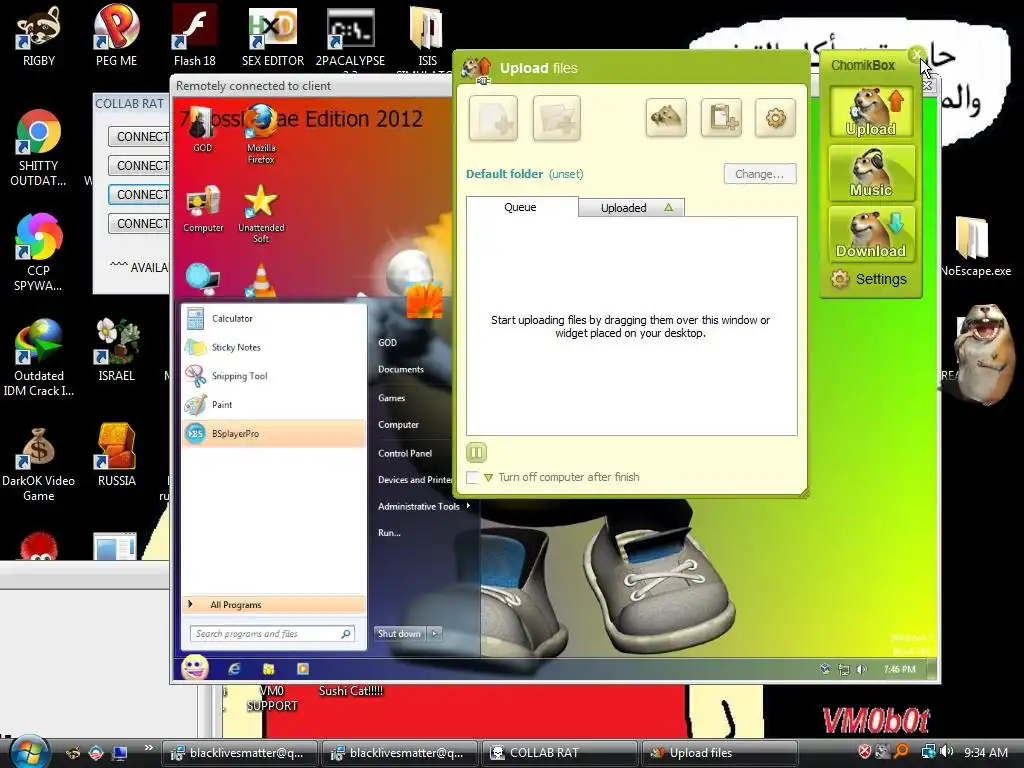Open Download in the ChomikBox widget
Viewport: 1024px width, 768px height.
point(871,234)
